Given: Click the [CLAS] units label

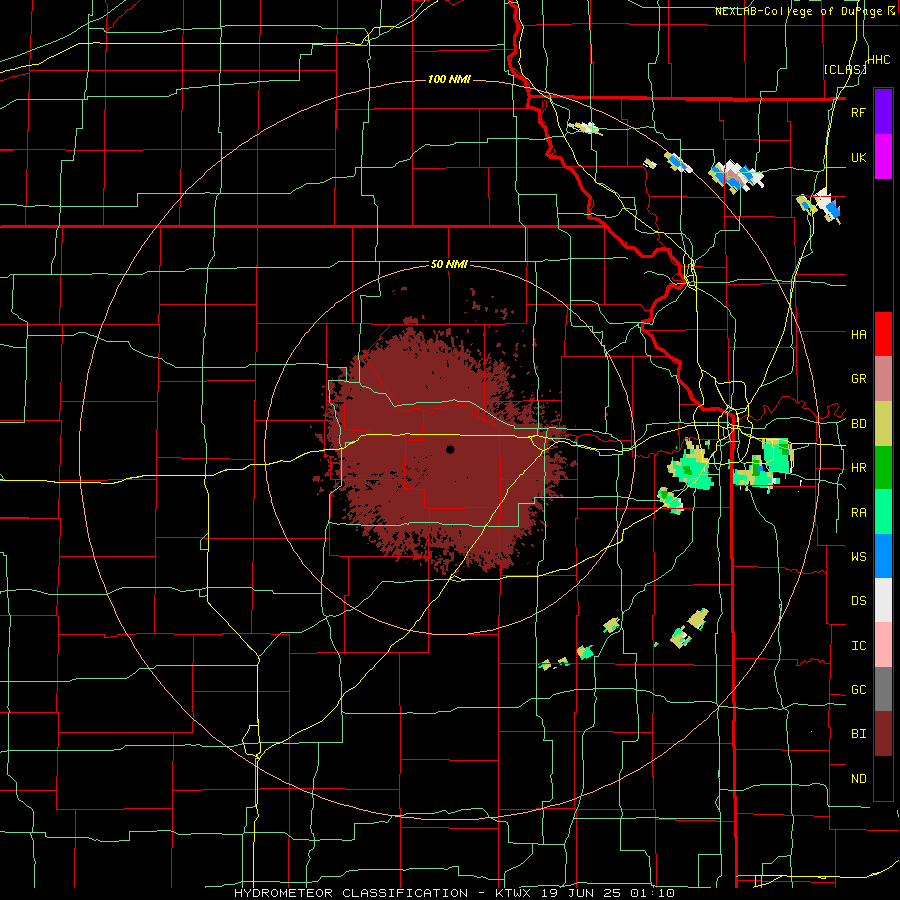Looking at the screenshot, I should (x=845, y=69).
